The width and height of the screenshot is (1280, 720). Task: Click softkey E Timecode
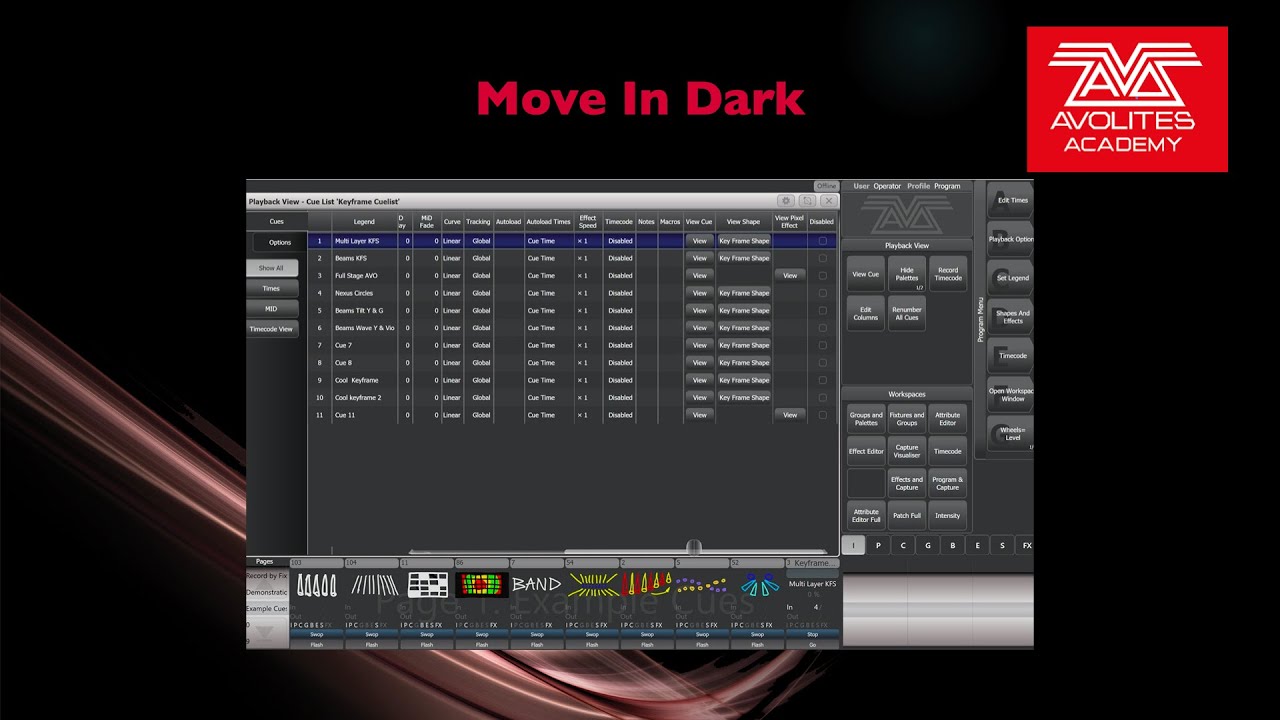tap(1011, 356)
